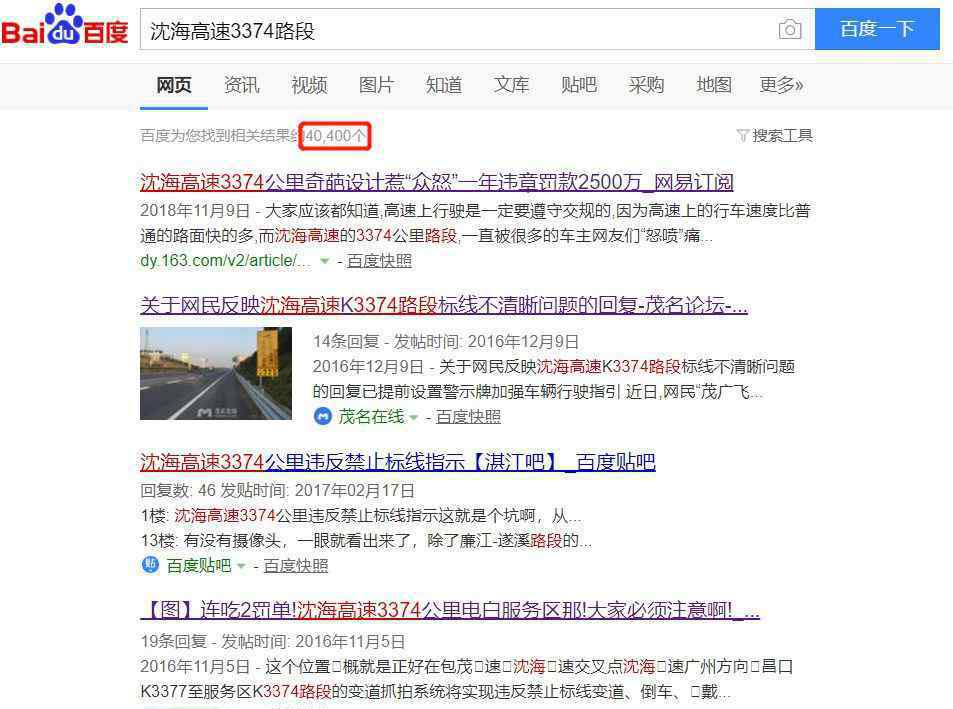
Task: Switch to the 视频 tab
Action: 309,85
